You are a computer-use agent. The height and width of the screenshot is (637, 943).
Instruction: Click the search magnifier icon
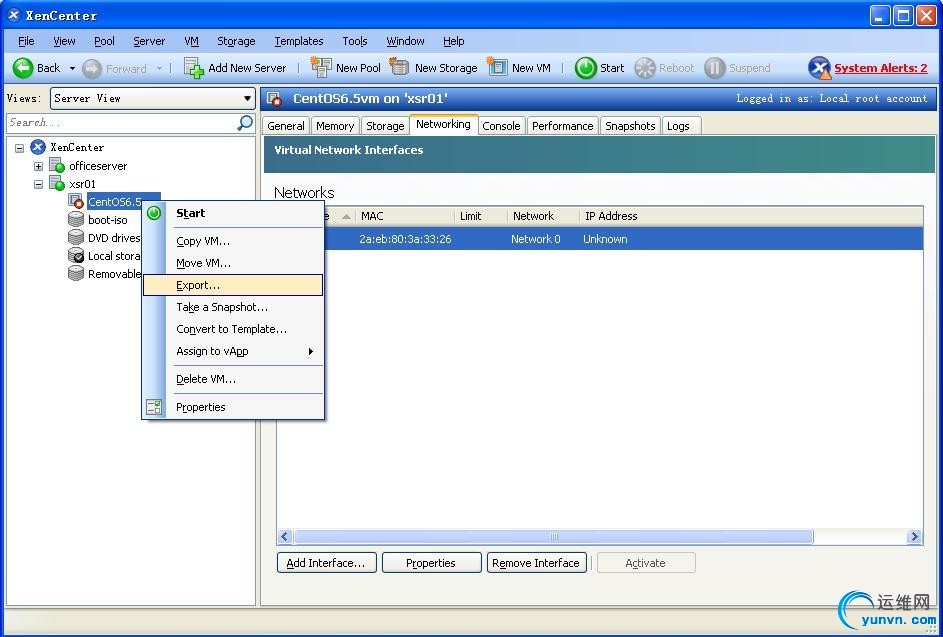click(245, 123)
